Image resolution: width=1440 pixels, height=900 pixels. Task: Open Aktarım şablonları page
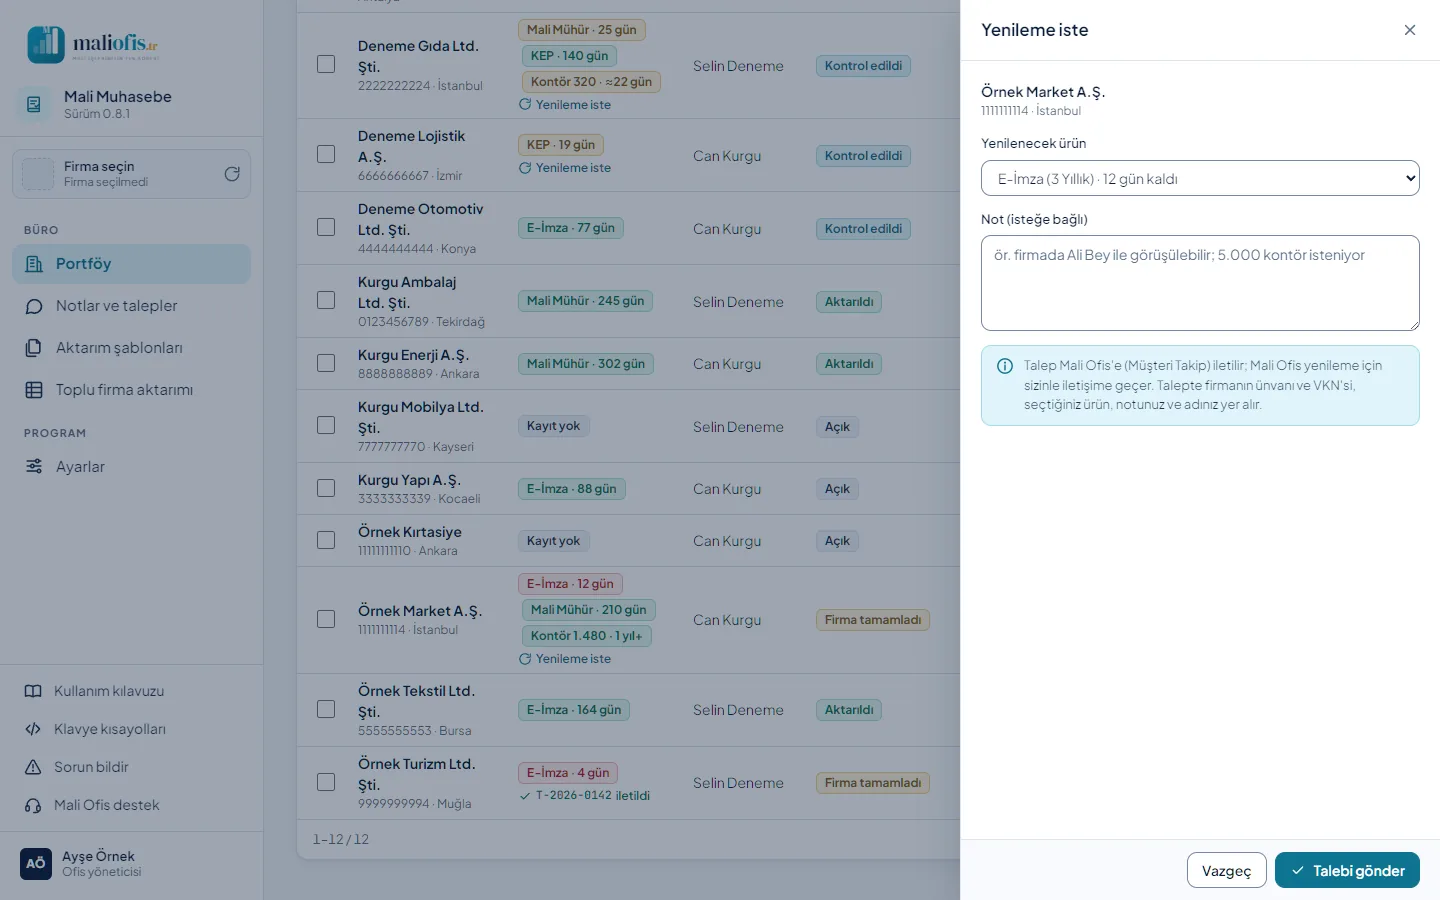click(131, 348)
